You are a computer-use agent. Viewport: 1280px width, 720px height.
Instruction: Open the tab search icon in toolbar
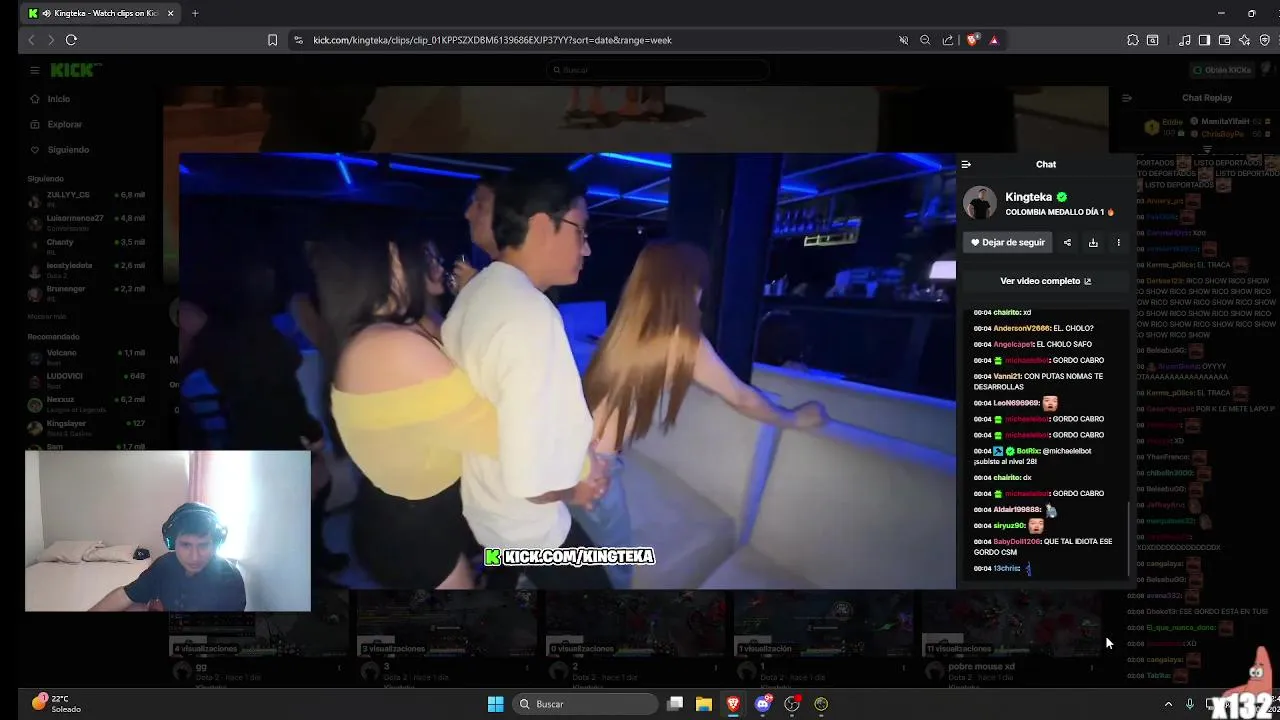point(1153,40)
